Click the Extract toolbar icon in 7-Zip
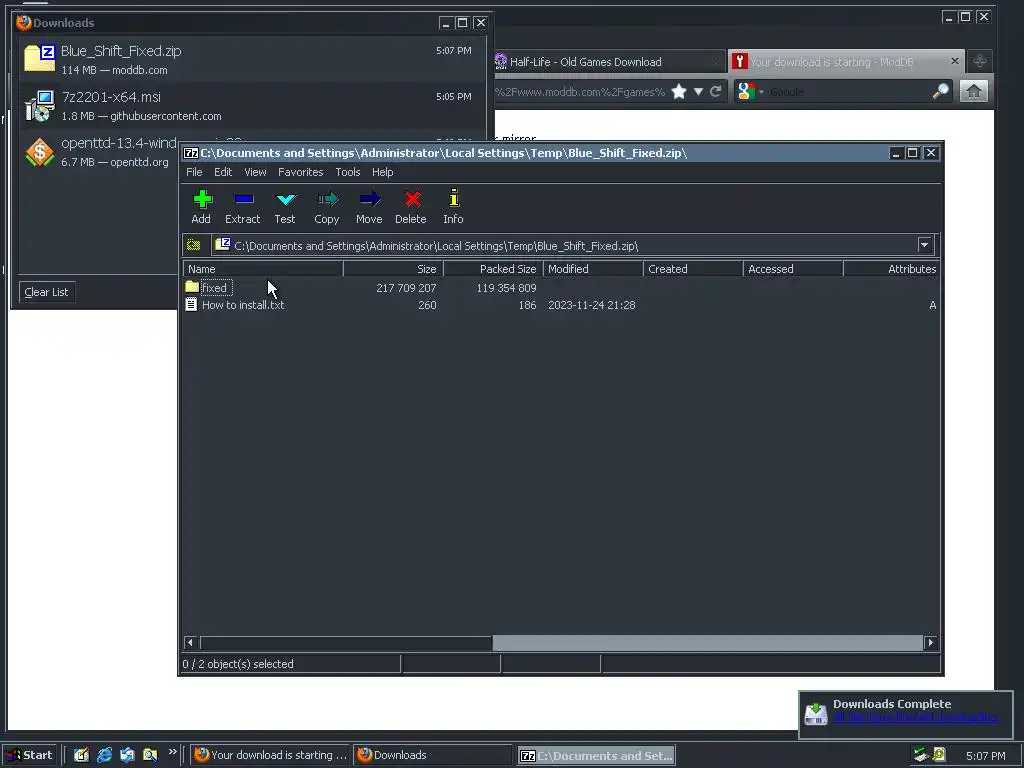Viewport: 1024px width, 768px height. pos(244,199)
